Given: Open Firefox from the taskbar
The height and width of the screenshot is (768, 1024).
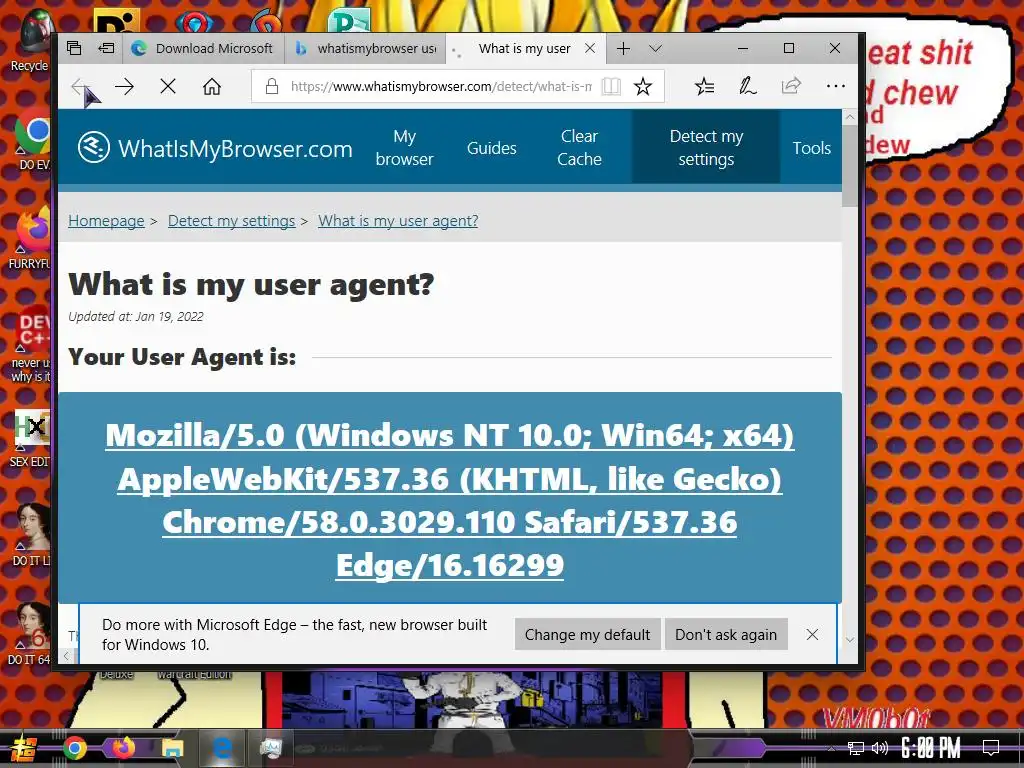Looking at the screenshot, I should coord(123,748).
